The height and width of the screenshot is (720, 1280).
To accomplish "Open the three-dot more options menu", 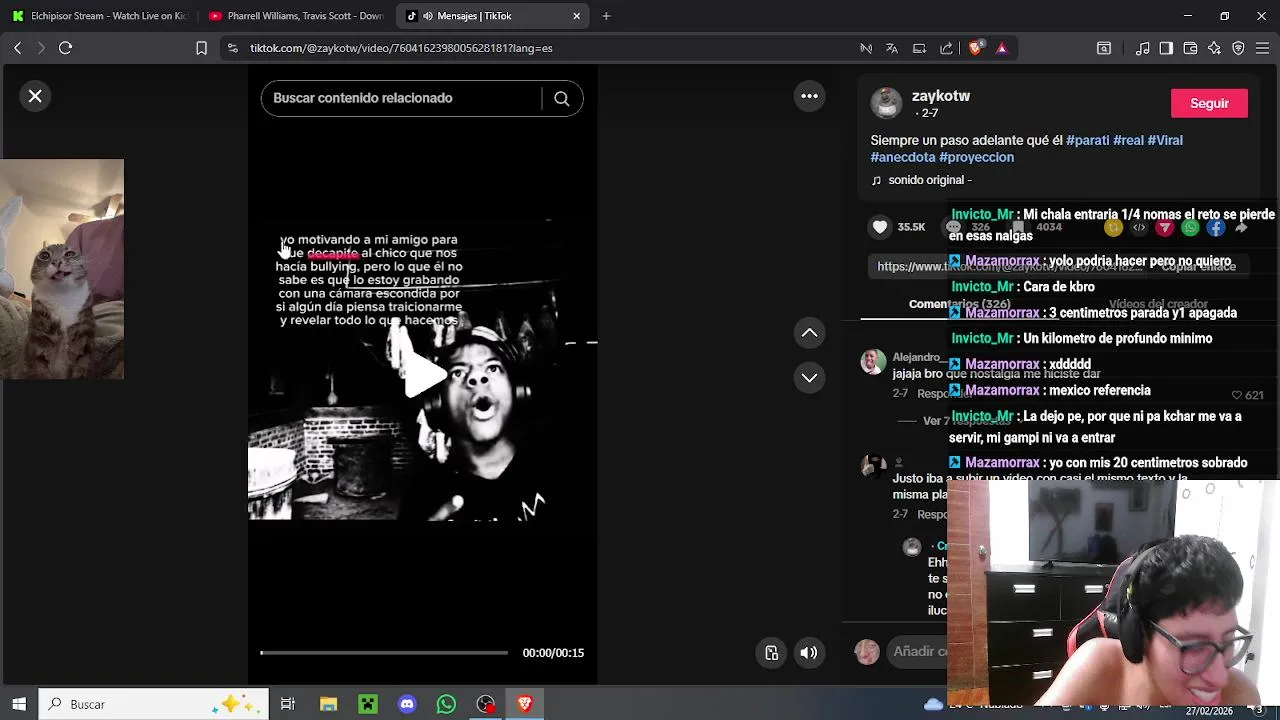I will click(809, 96).
